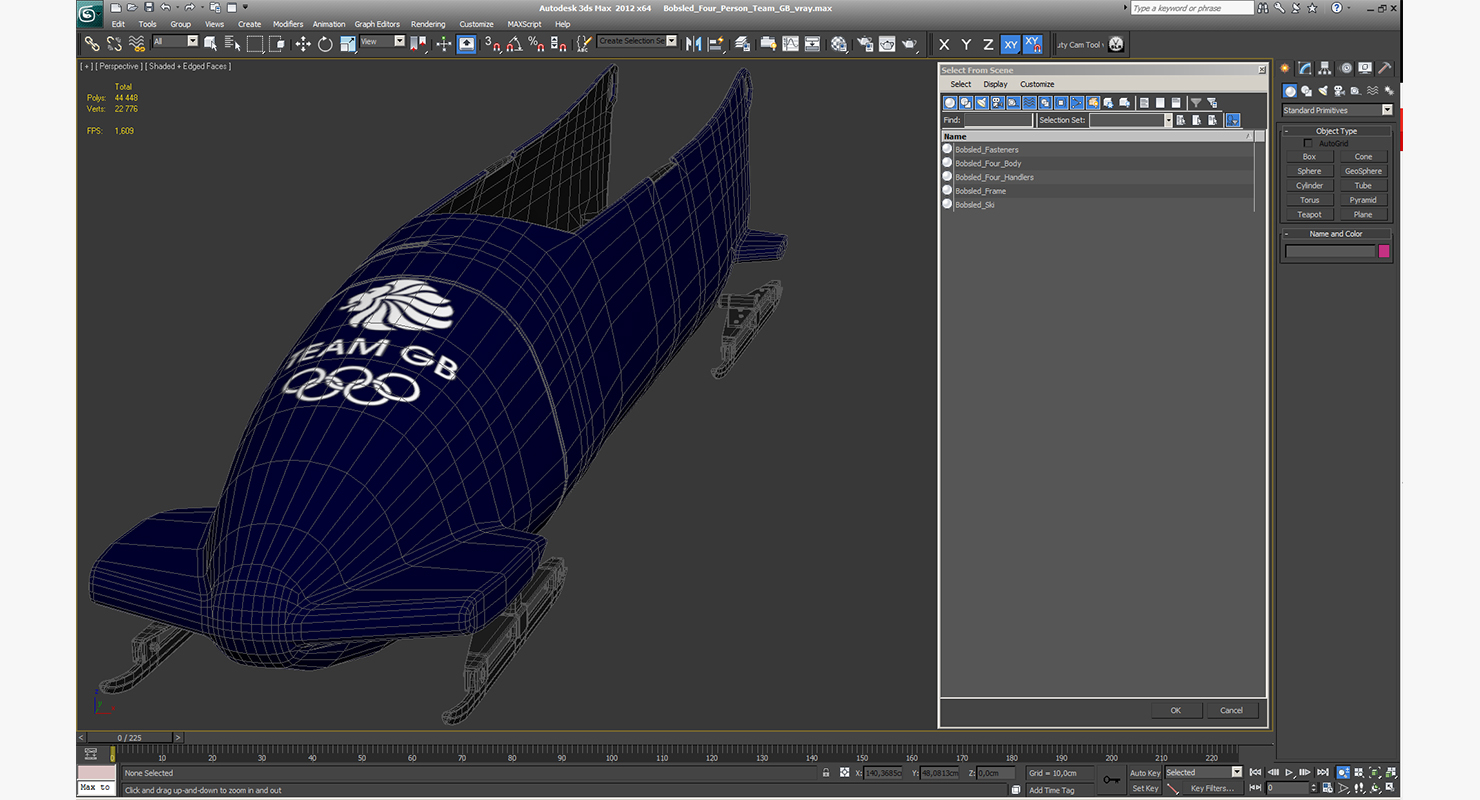Open the Rendering menu
Viewport: 1480px width, 800px height.
(x=428, y=24)
